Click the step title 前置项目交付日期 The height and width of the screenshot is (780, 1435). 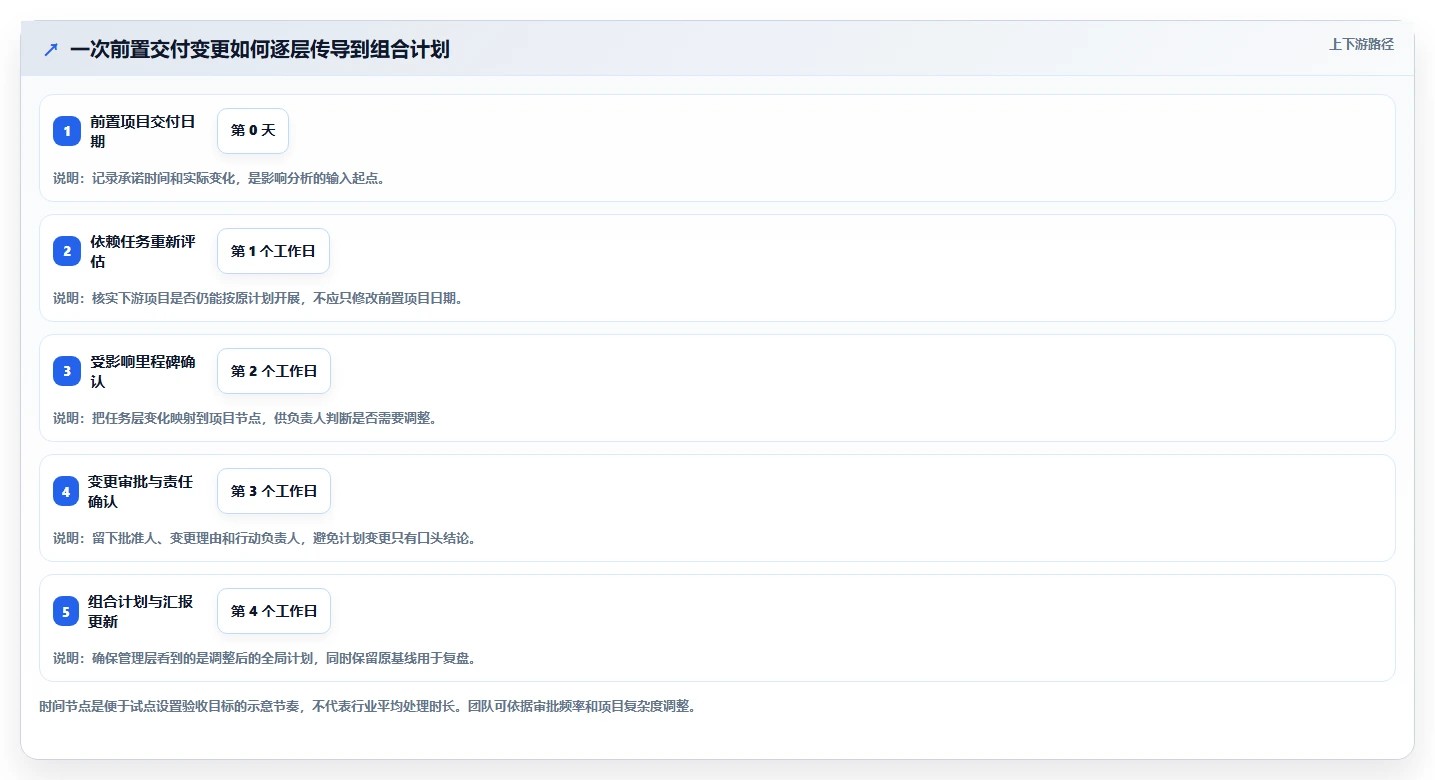pos(142,131)
